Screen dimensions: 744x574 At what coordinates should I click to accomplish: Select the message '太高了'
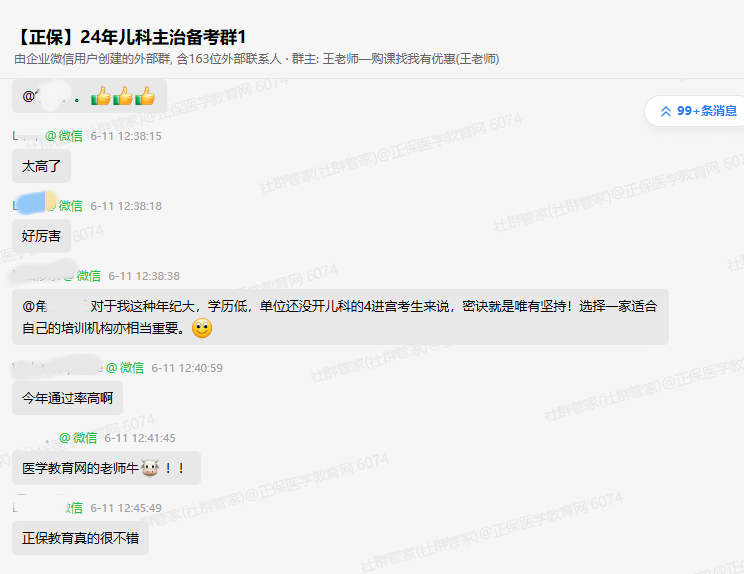click(41, 166)
